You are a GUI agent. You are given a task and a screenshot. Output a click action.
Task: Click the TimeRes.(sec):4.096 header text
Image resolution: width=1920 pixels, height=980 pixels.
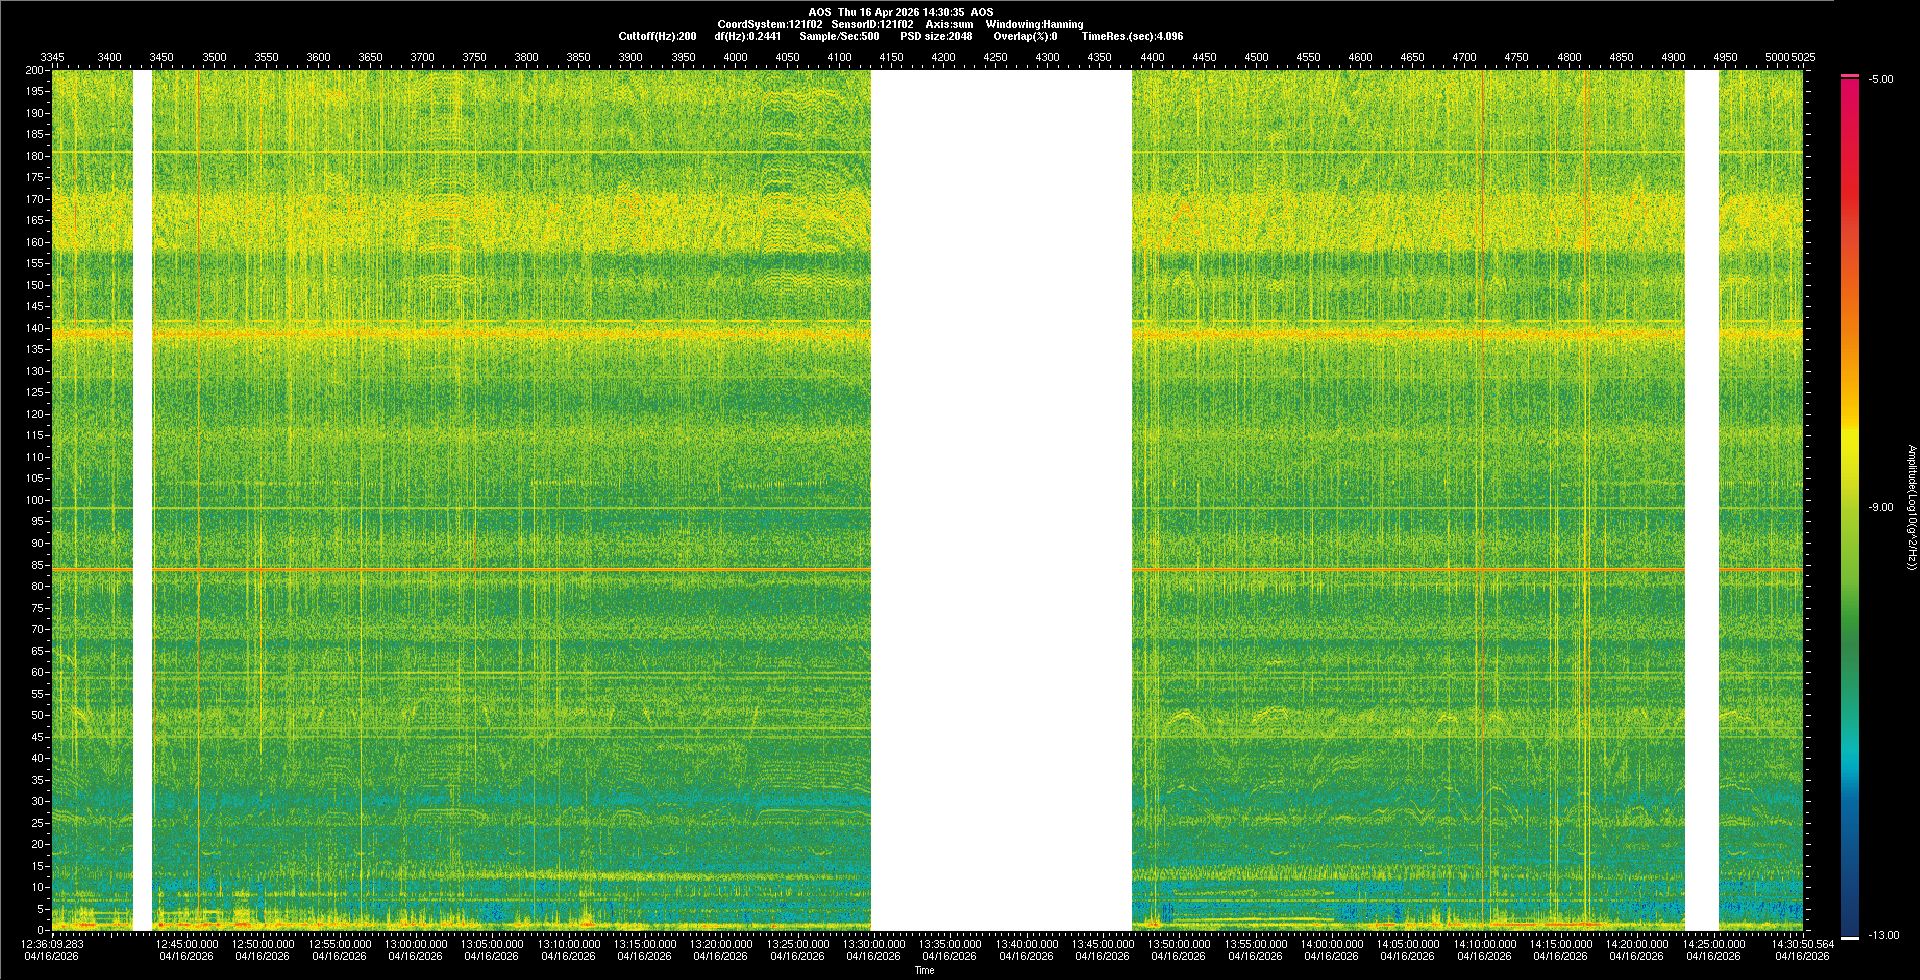(x=1132, y=36)
